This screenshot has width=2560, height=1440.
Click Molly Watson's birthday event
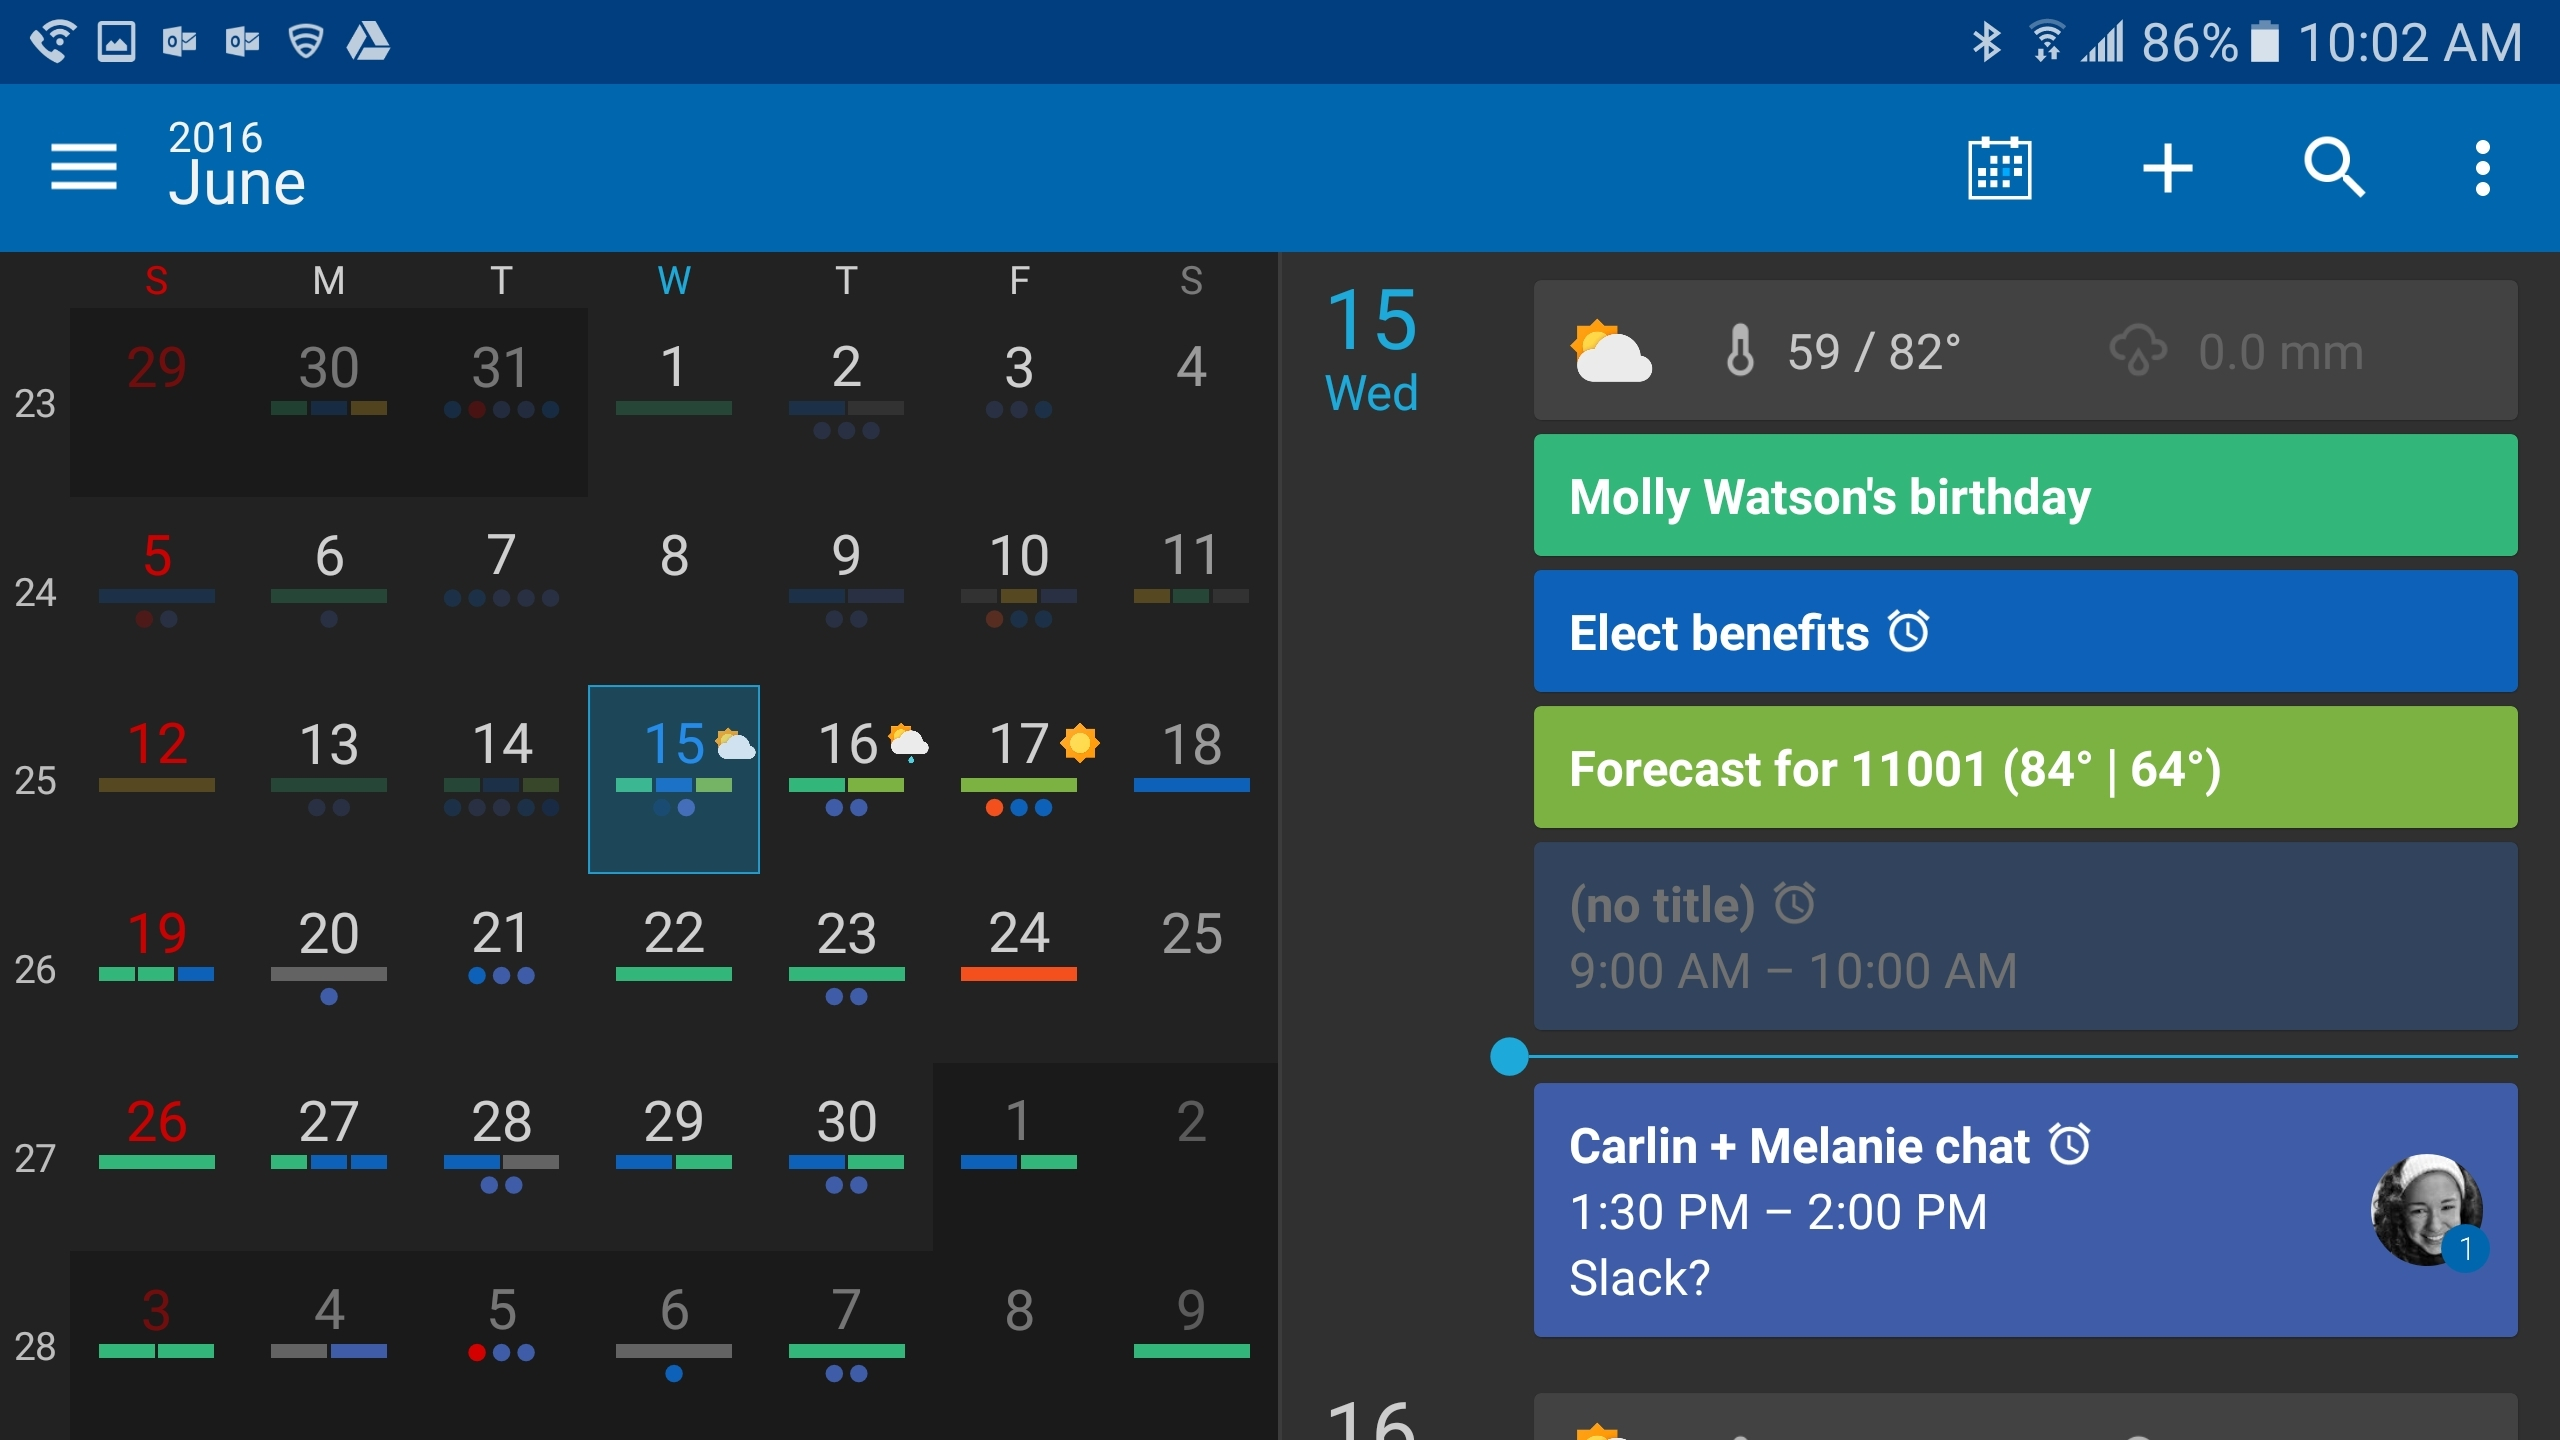tap(2027, 494)
